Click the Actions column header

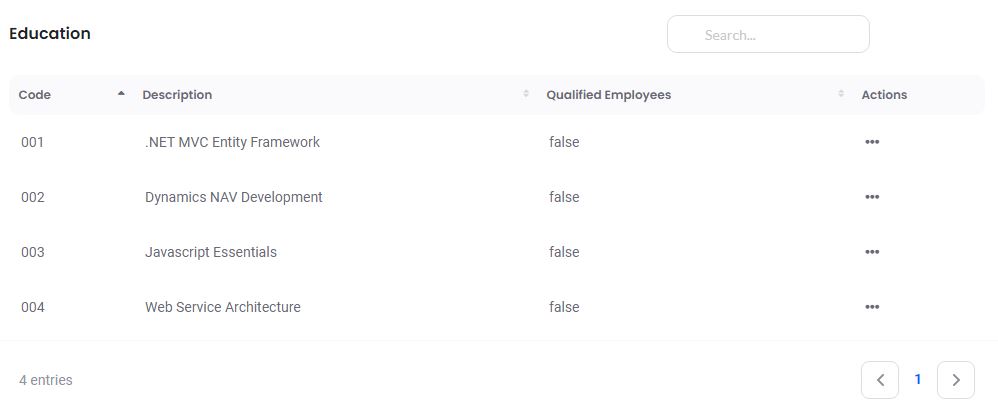[x=884, y=95]
